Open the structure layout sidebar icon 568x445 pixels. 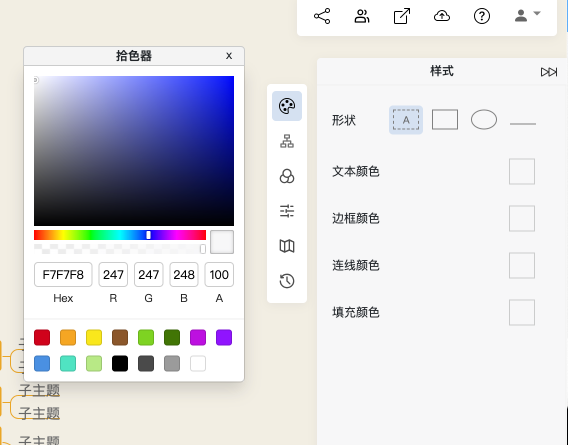[x=287, y=141]
